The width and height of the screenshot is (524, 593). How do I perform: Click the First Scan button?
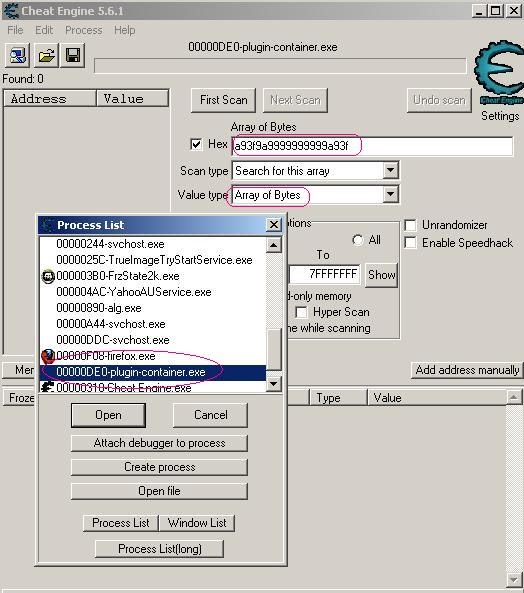point(223,100)
